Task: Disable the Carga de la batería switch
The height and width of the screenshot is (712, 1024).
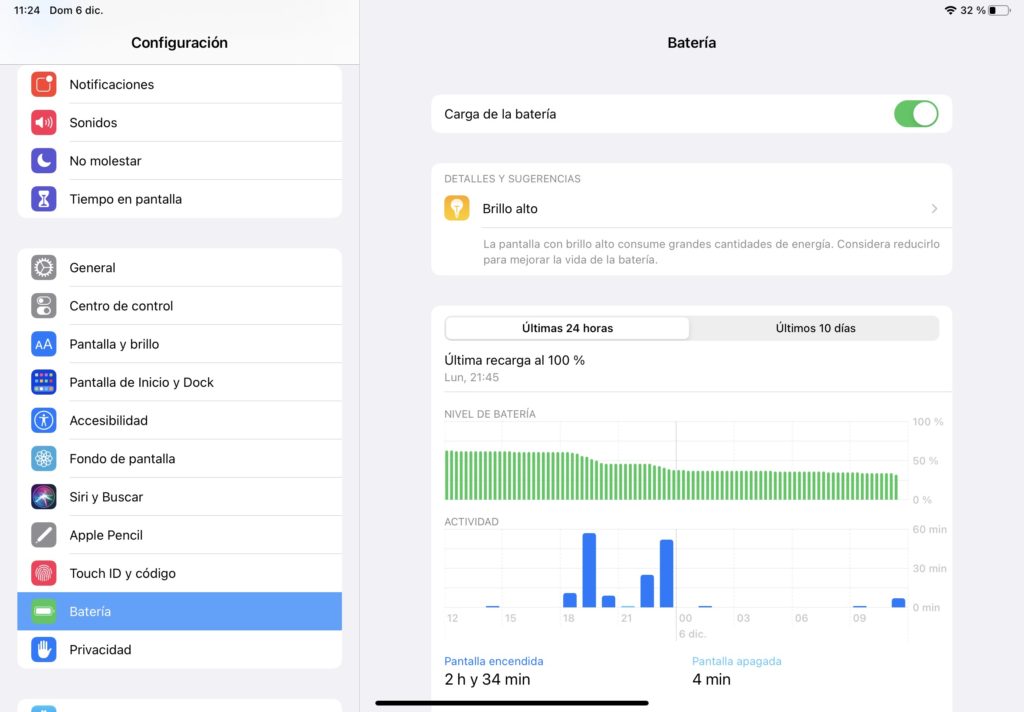Action: pos(915,114)
